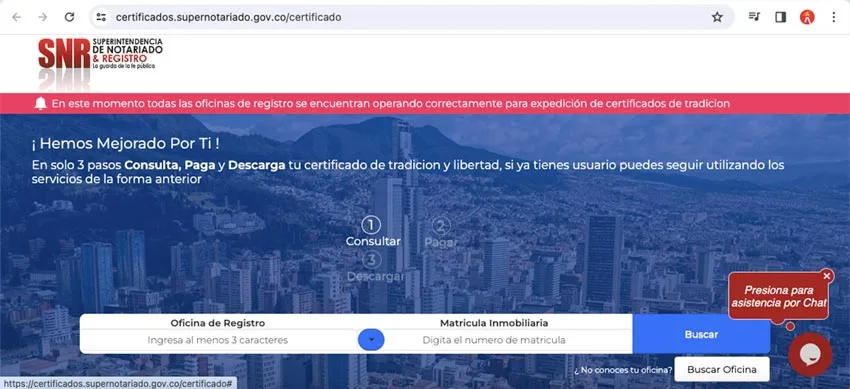Click the Buscar Oficina button
Image resolution: width=850 pixels, height=389 pixels.
click(722, 369)
